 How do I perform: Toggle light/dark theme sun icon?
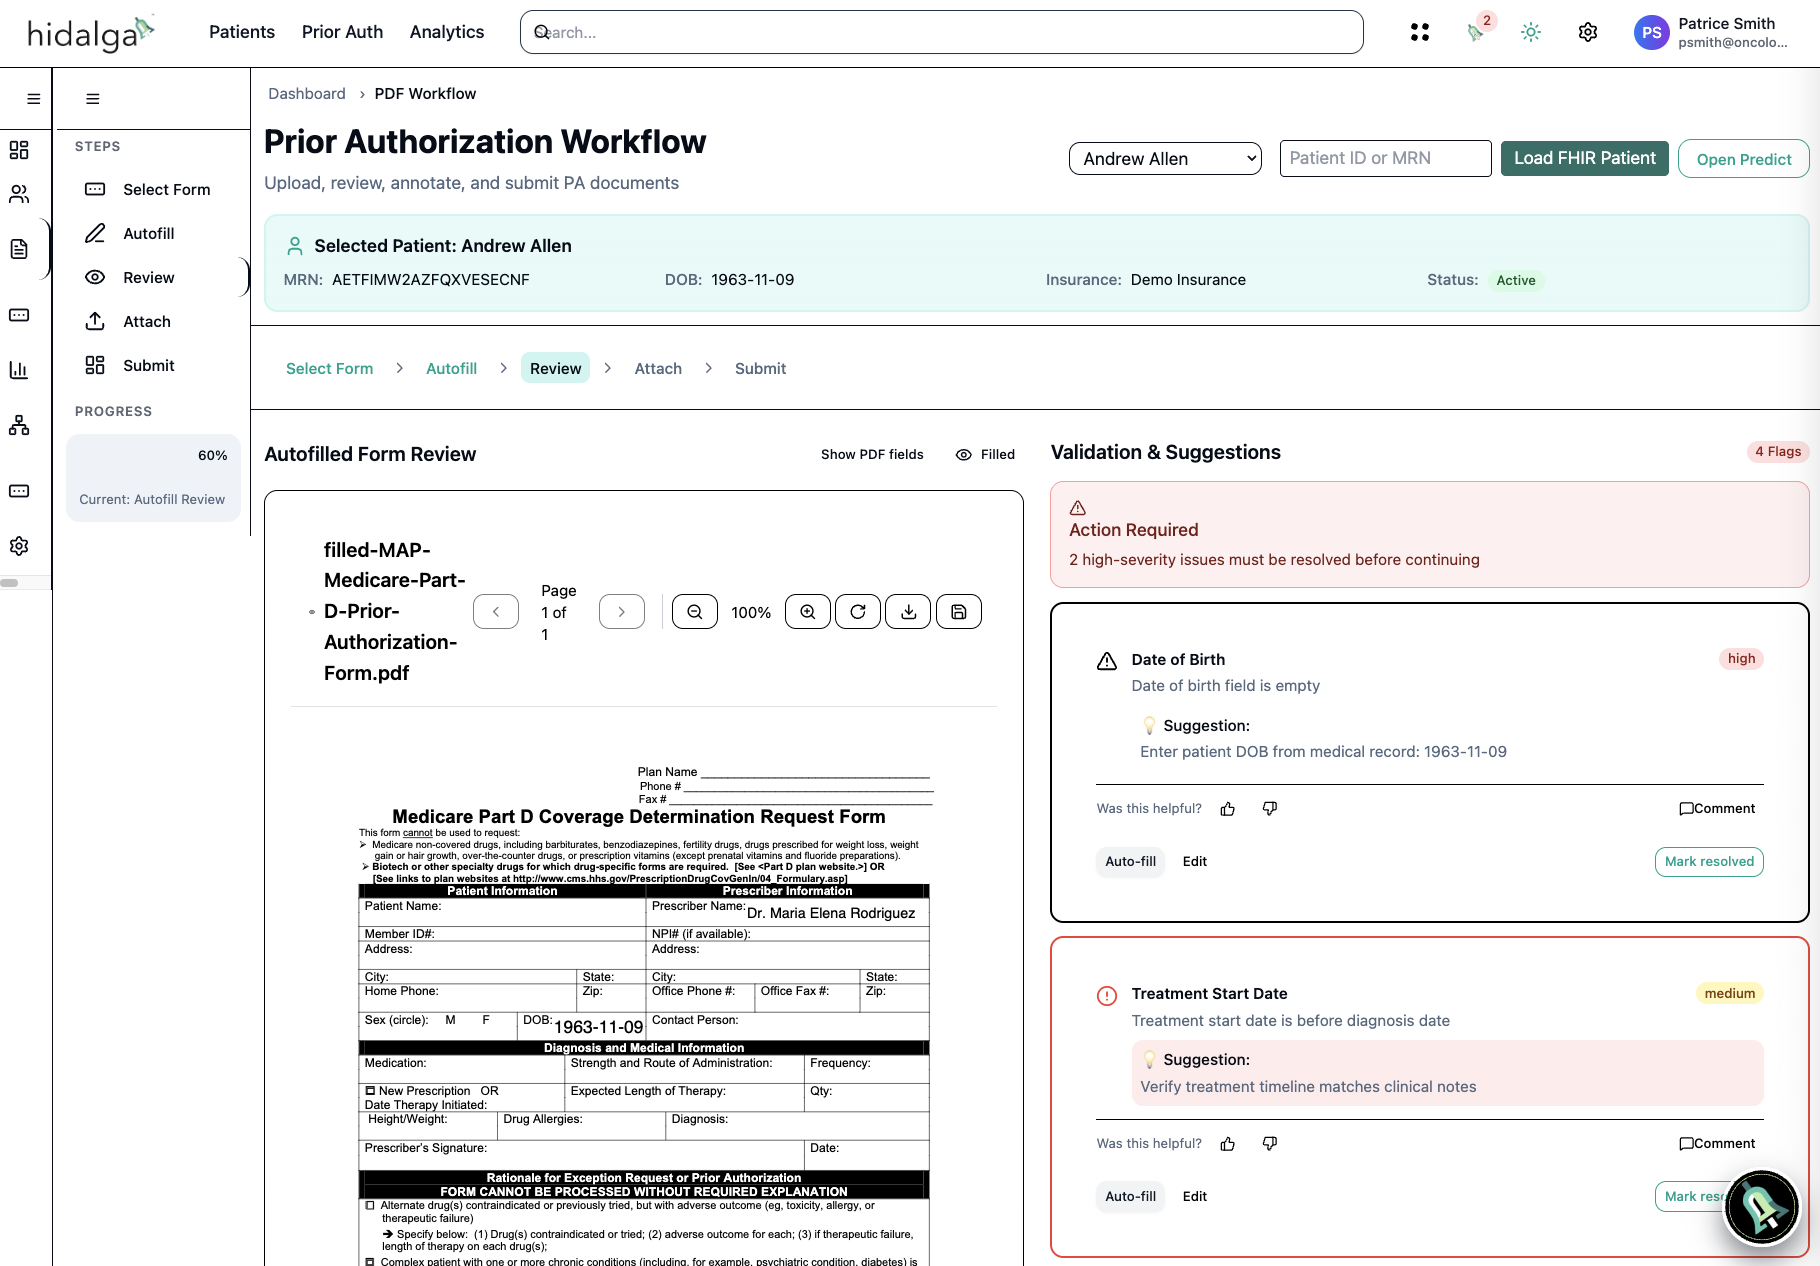(x=1530, y=32)
